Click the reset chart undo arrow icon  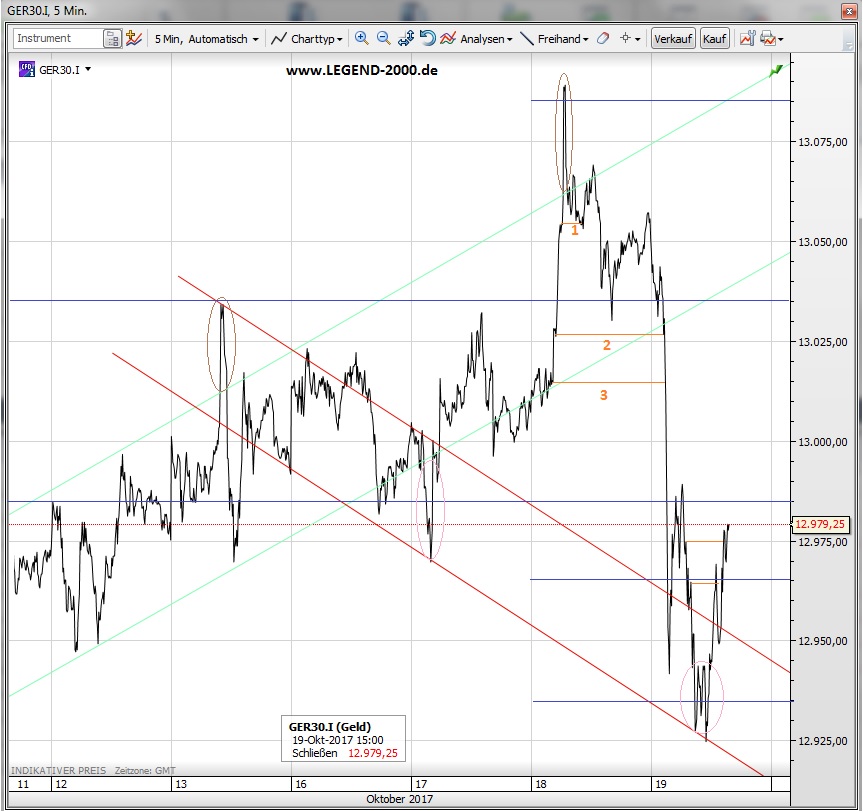pyautogui.click(x=427, y=39)
